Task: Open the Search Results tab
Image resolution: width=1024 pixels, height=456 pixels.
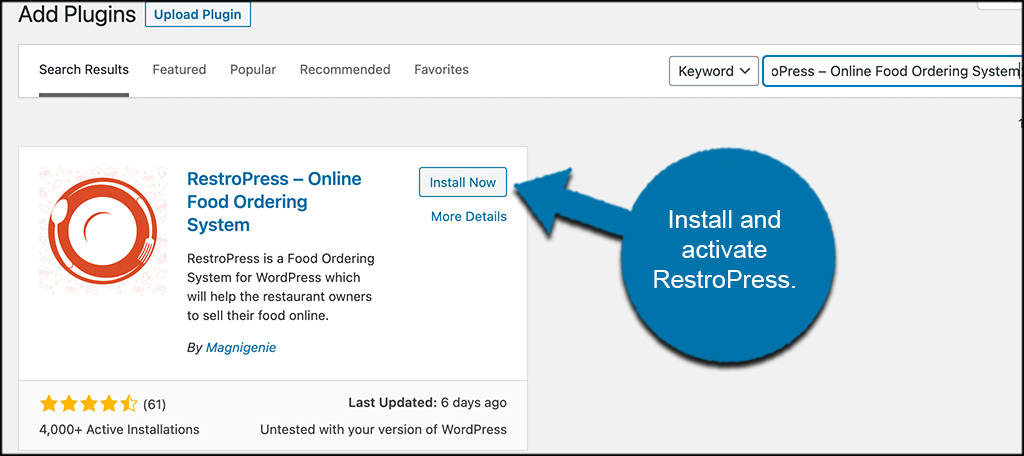Action: pos(84,70)
